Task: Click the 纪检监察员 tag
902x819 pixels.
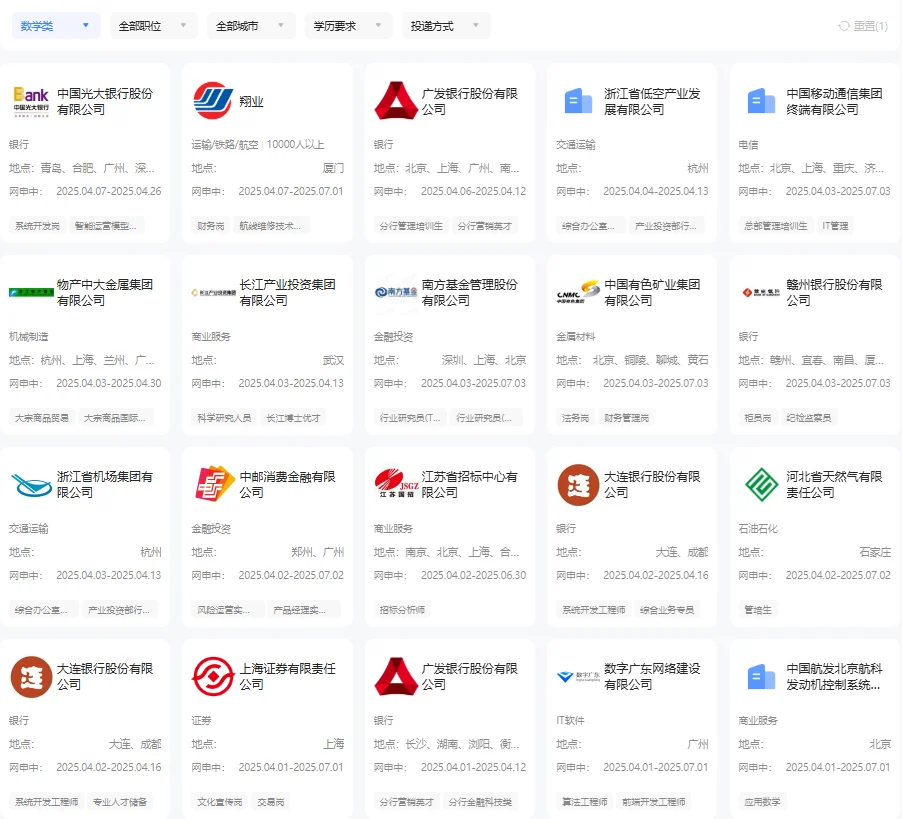Action: (x=809, y=418)
